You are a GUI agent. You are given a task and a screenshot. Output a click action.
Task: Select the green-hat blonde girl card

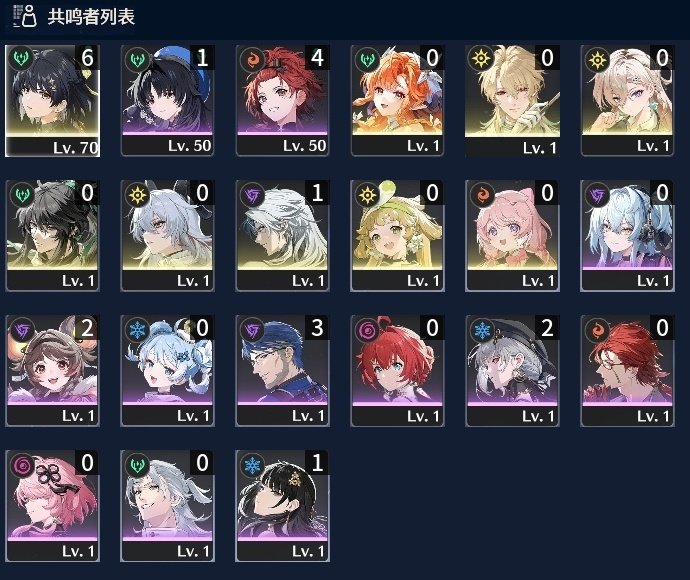coord(397,236)
